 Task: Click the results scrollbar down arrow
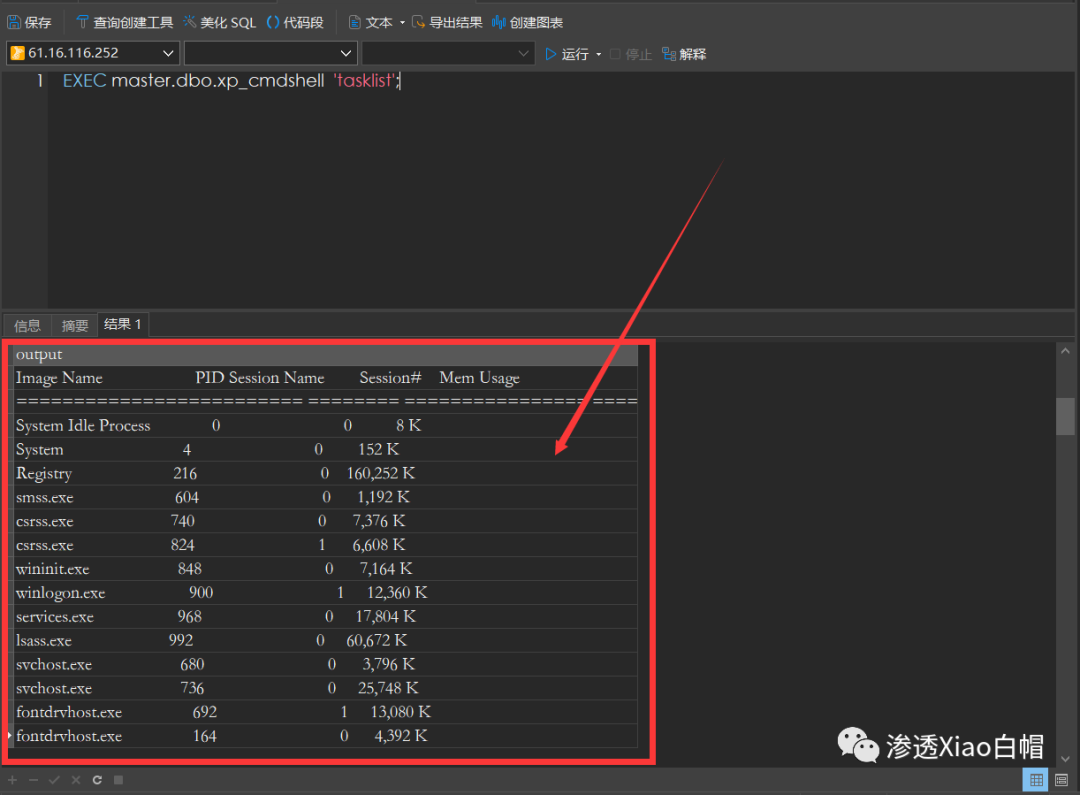coord(1066,759)
